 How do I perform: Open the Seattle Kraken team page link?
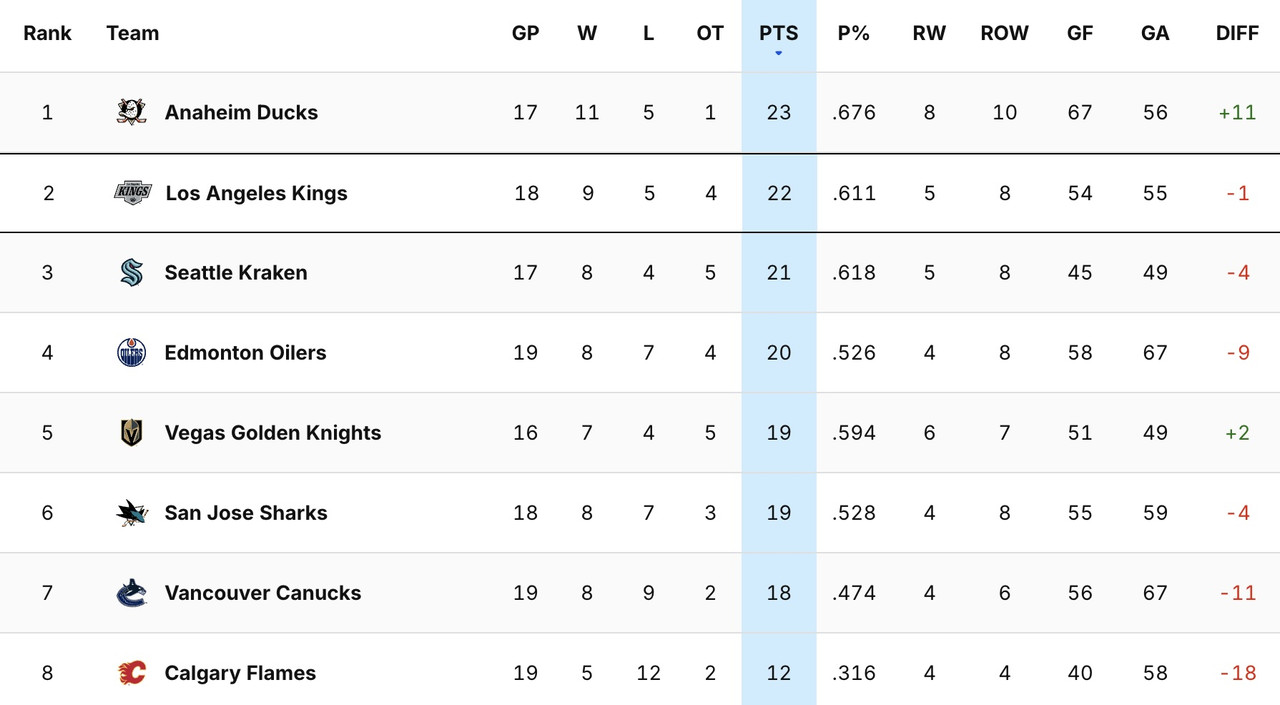pyautogui.click(x=235, y=272)
